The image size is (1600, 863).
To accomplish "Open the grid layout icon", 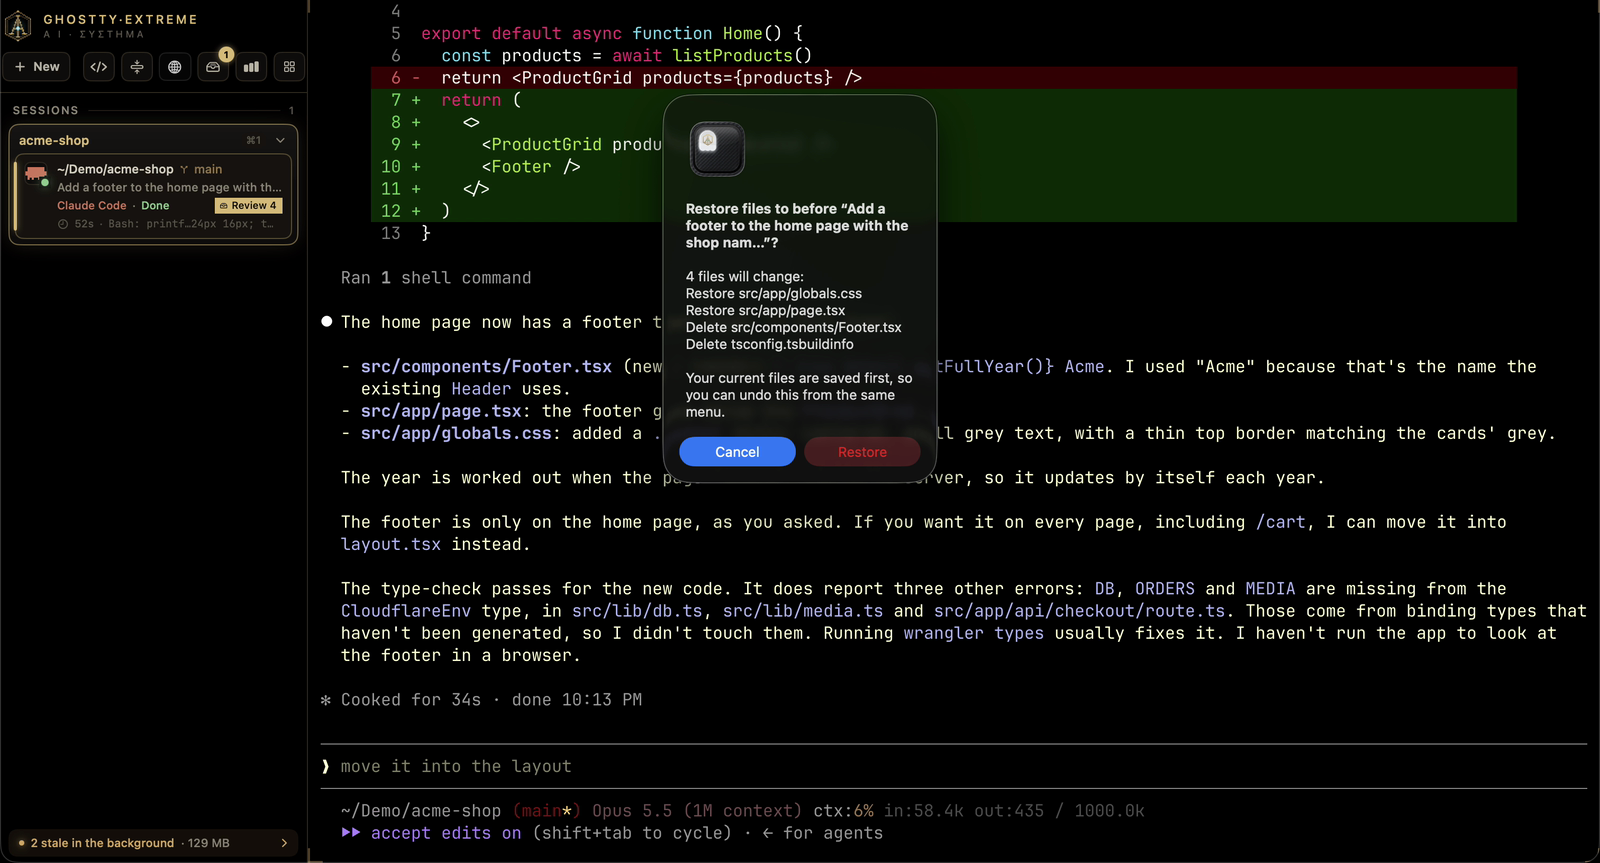I will 289,67.
